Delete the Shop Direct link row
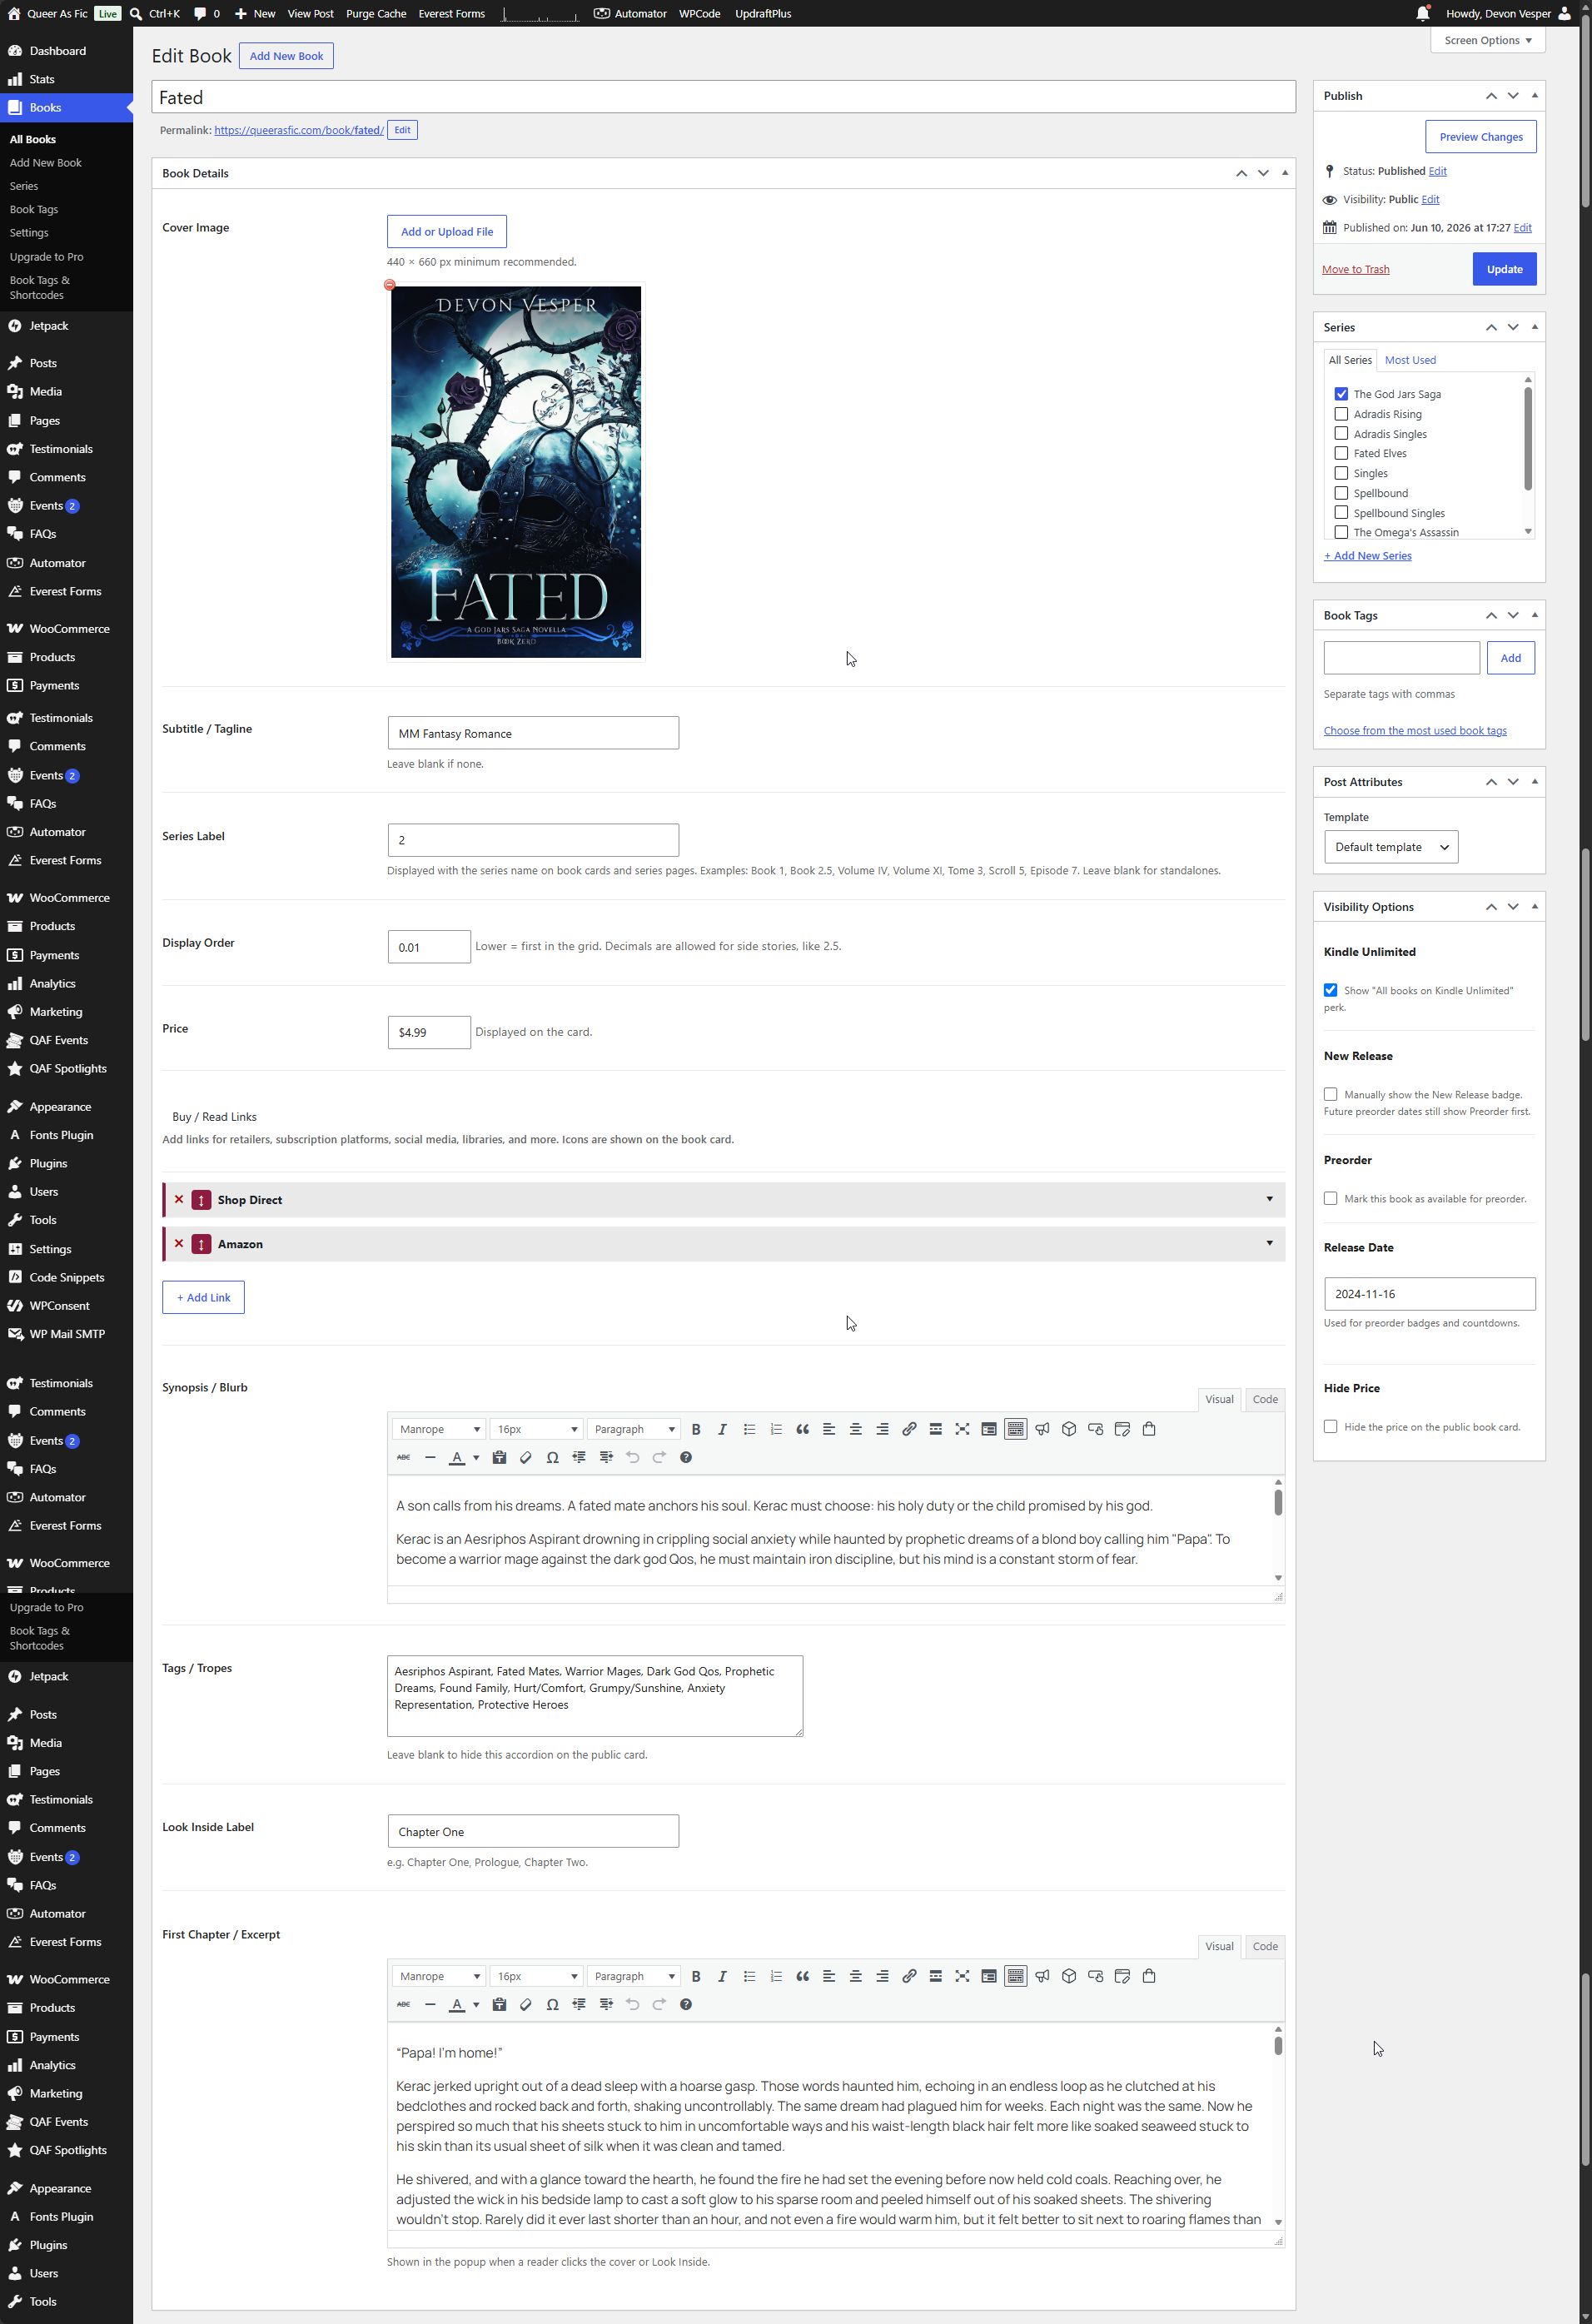 (x=179, y=1199)
